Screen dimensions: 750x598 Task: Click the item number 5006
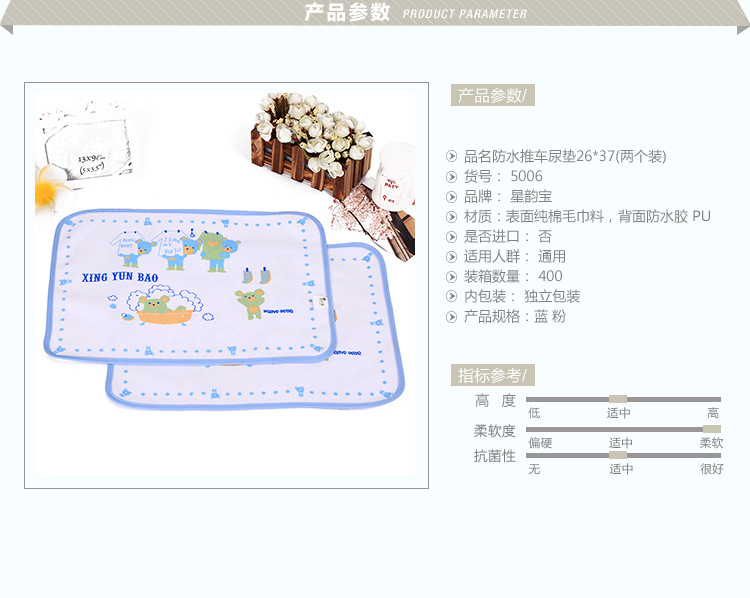pyautogui.click(x=526, y=176)
